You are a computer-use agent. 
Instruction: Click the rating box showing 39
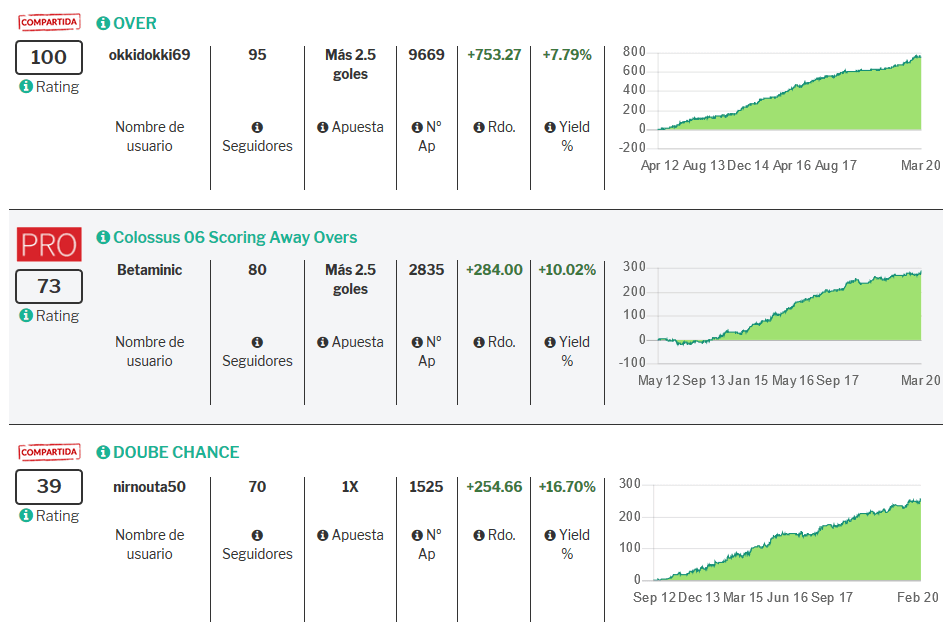click(x=49, y=487)
